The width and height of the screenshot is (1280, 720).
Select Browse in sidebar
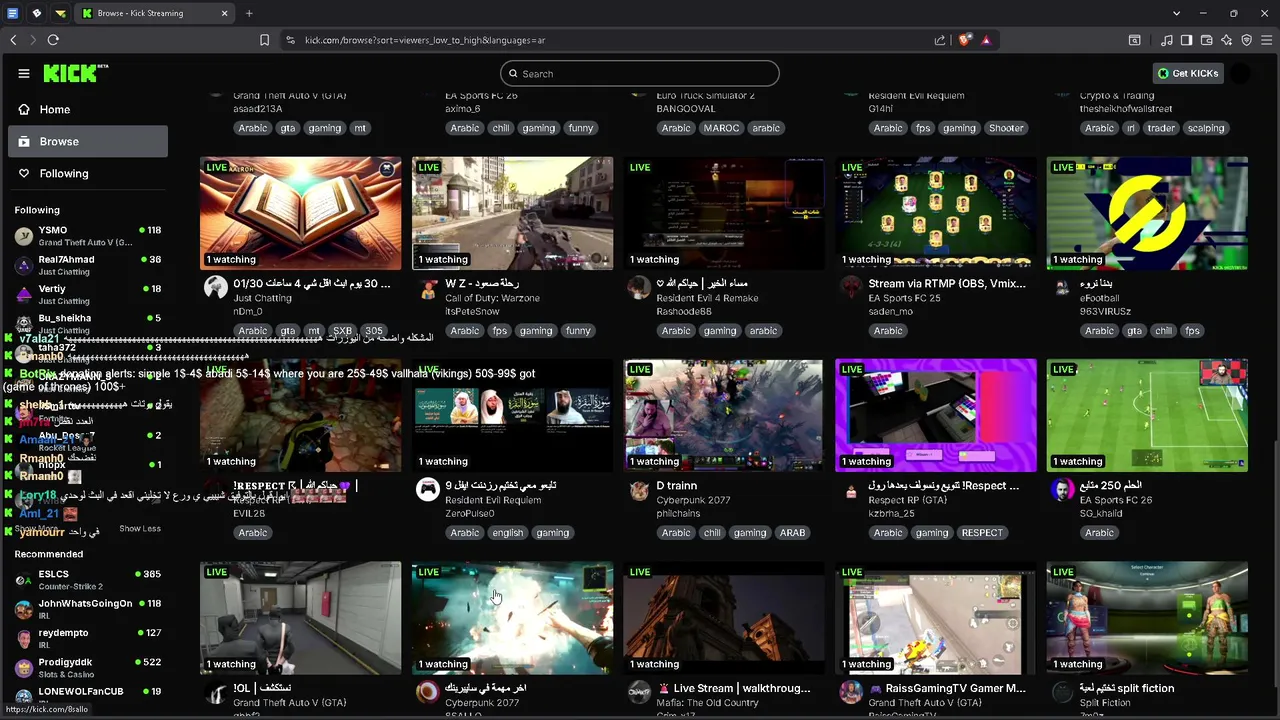(x=88, y=141)
